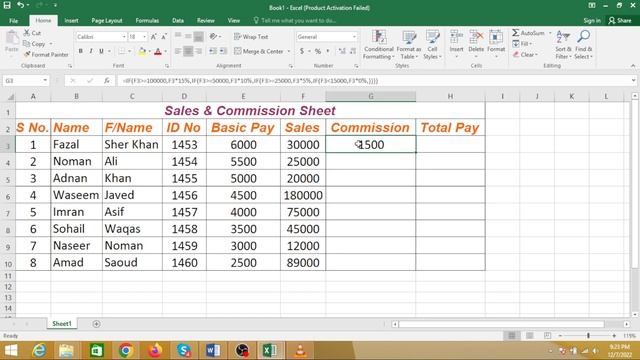640x360 pixels.
Task: Click the Merge & Center button
Action: tap(259, 51)
